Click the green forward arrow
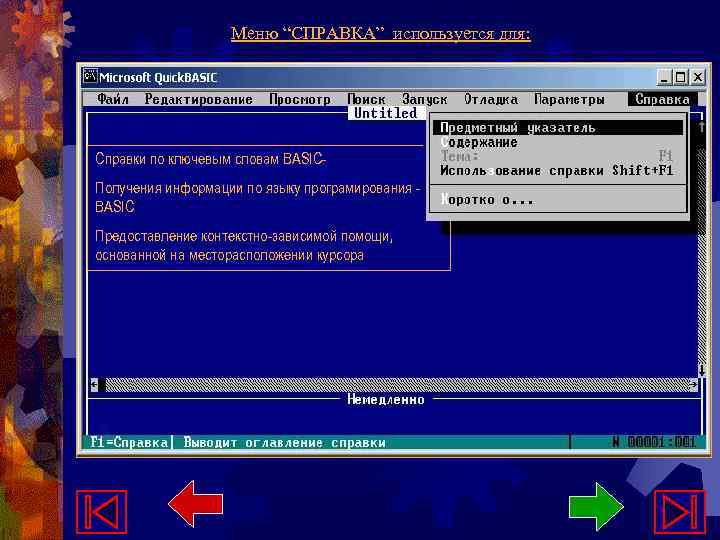720x540 pixels. click(596, 506)
